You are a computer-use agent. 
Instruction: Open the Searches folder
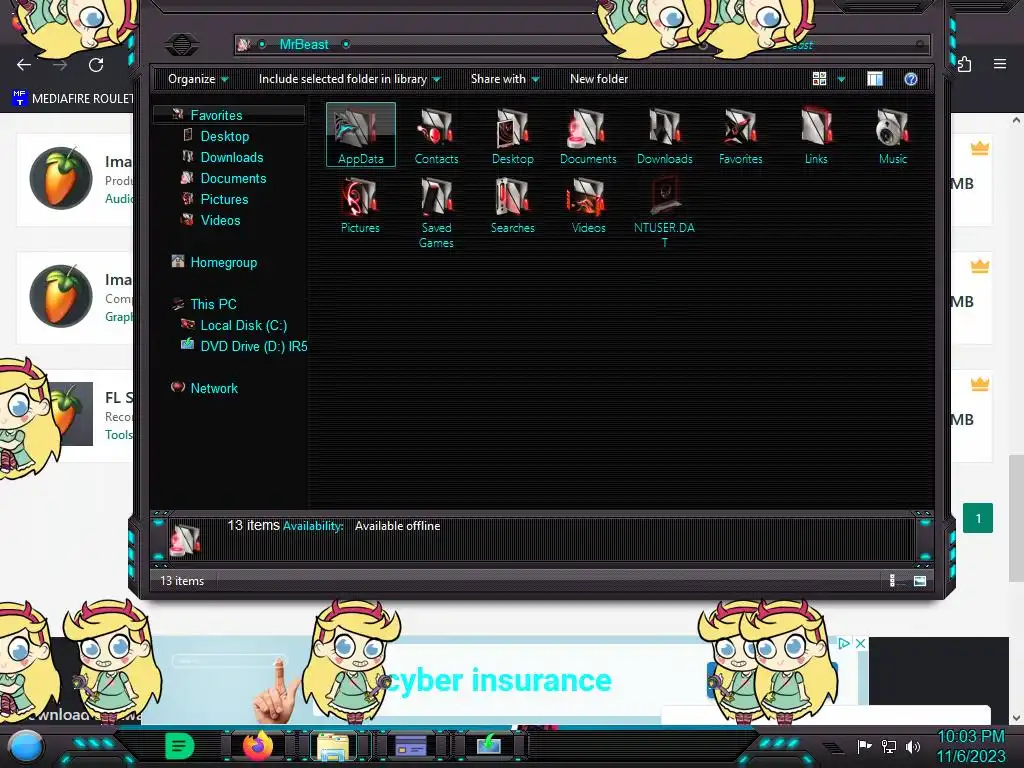513,205
